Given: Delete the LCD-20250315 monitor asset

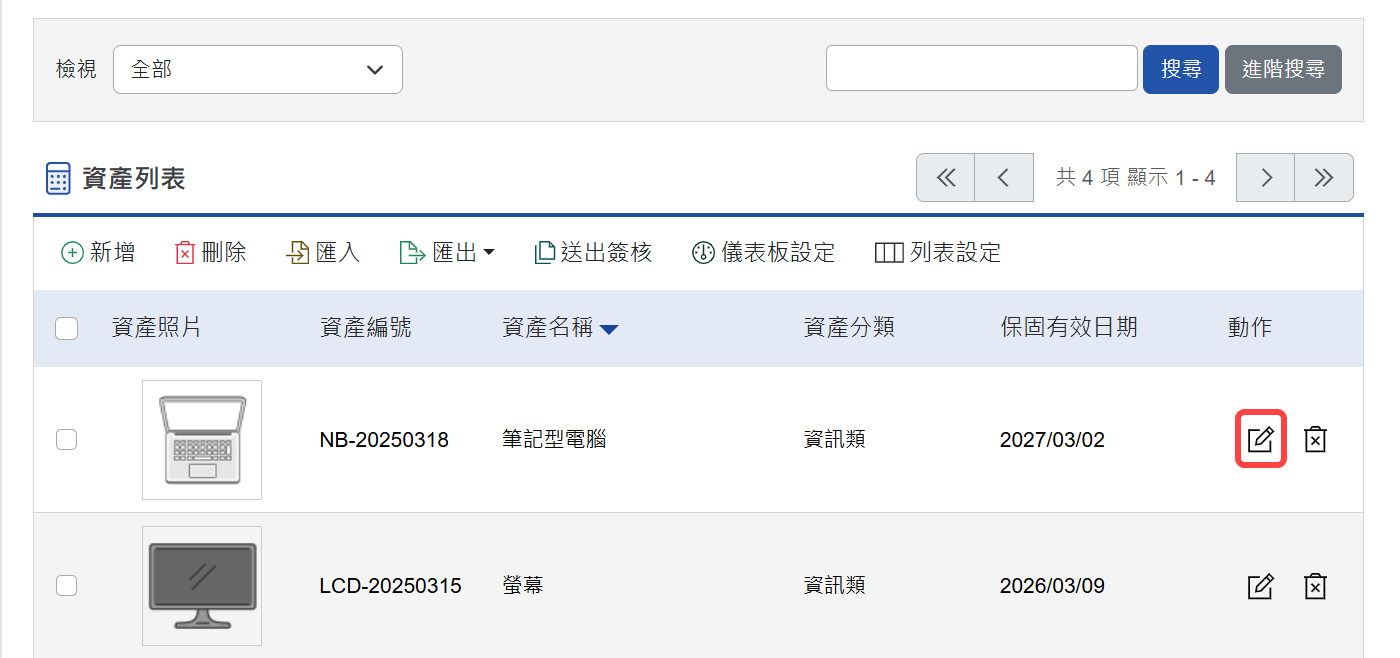Looking at the screenshot, I should click(1315, 586).
